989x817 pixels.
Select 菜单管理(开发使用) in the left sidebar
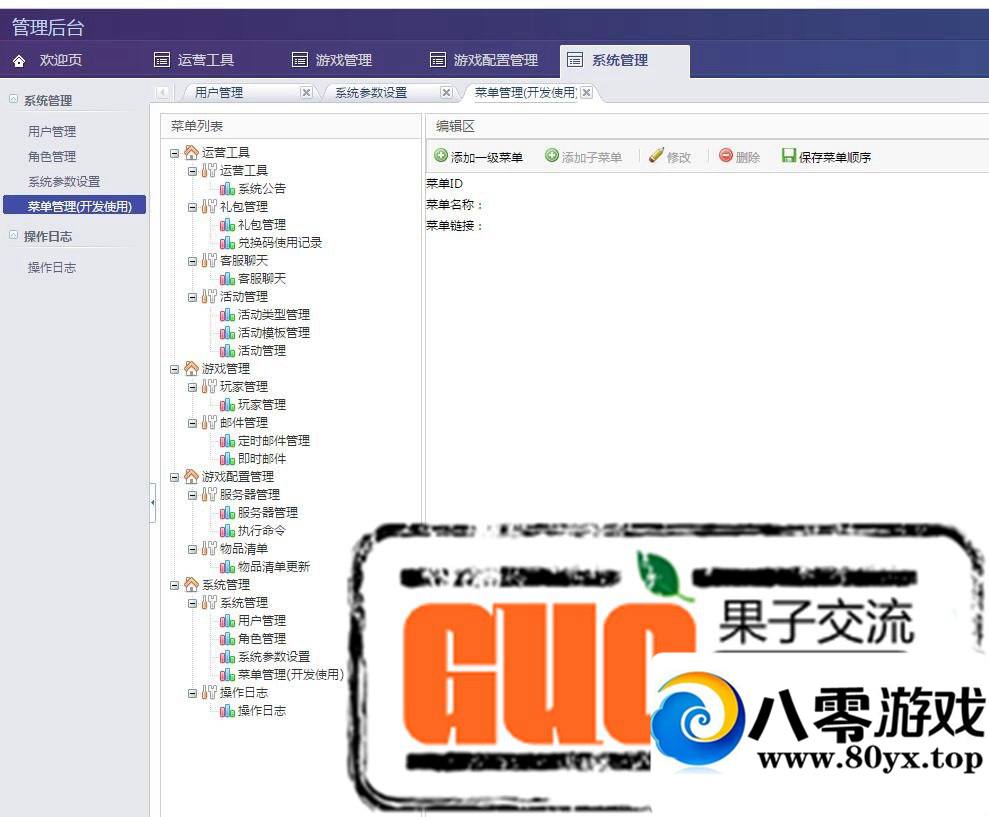(x=74, y=206)
